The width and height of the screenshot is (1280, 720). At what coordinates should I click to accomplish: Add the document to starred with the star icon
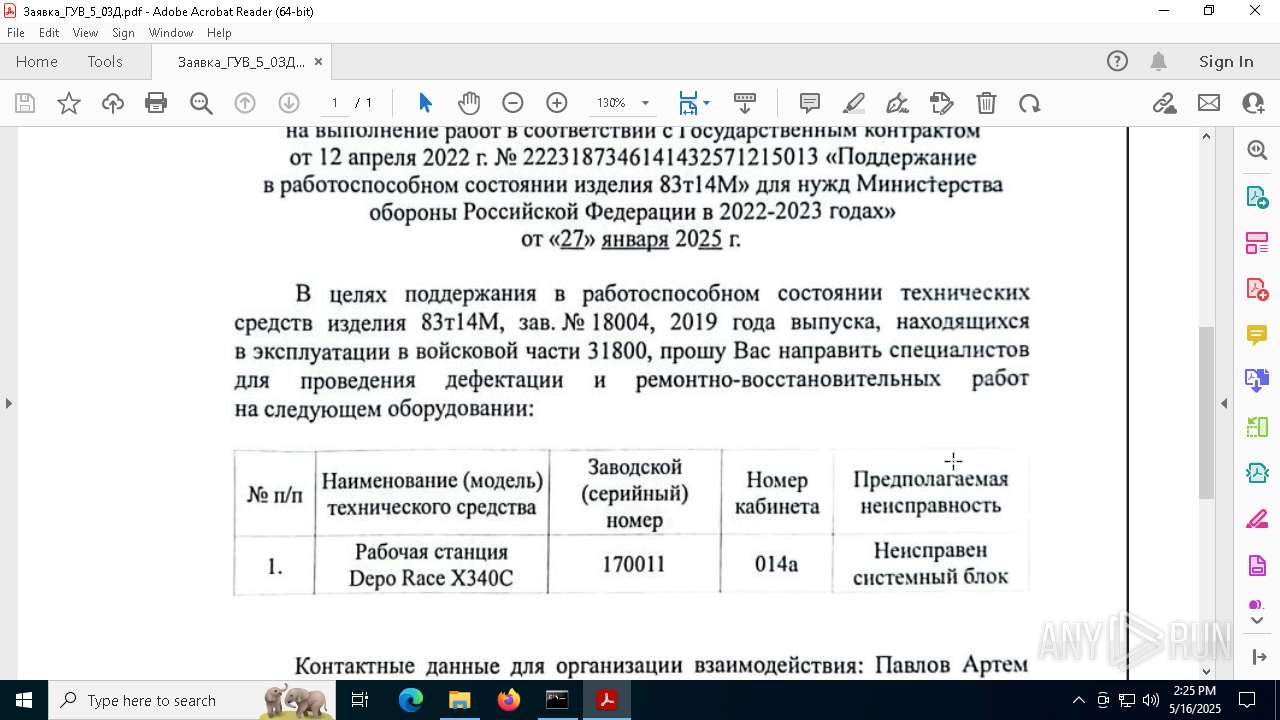(x=69, y=103)
